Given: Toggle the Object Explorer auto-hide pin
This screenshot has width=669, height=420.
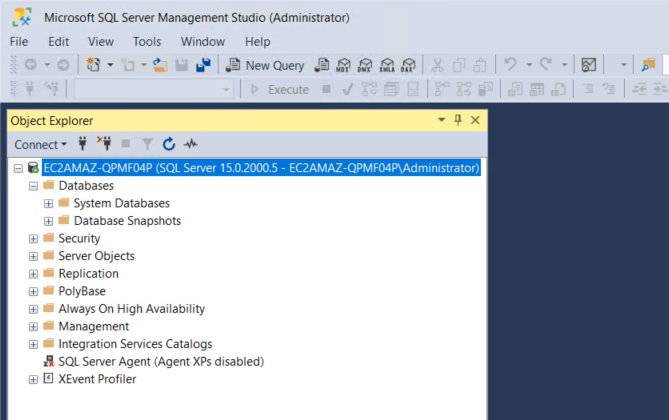Looking at the screenshot, I should tap(458, 120).
